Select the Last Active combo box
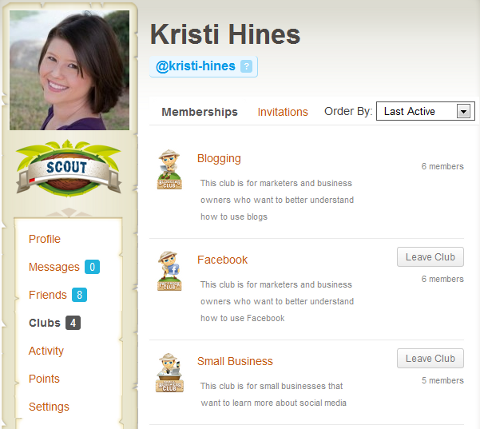 (x=425, y=111)
